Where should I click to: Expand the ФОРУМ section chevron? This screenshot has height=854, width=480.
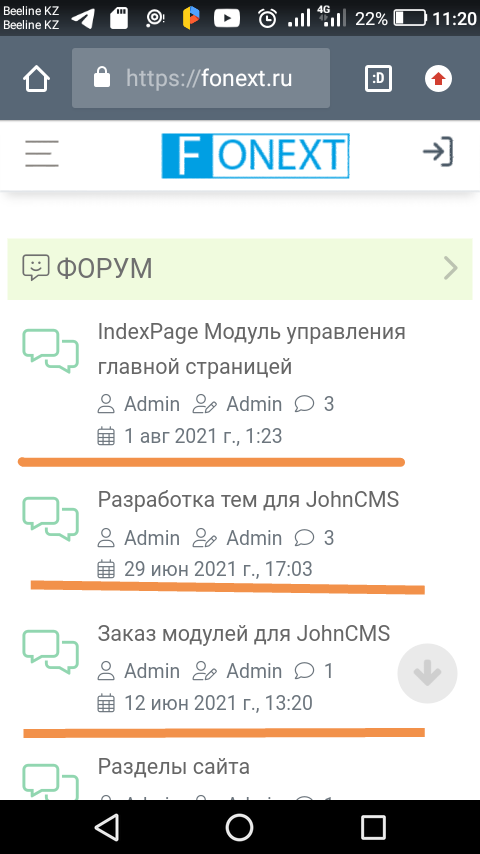(451, 269)
